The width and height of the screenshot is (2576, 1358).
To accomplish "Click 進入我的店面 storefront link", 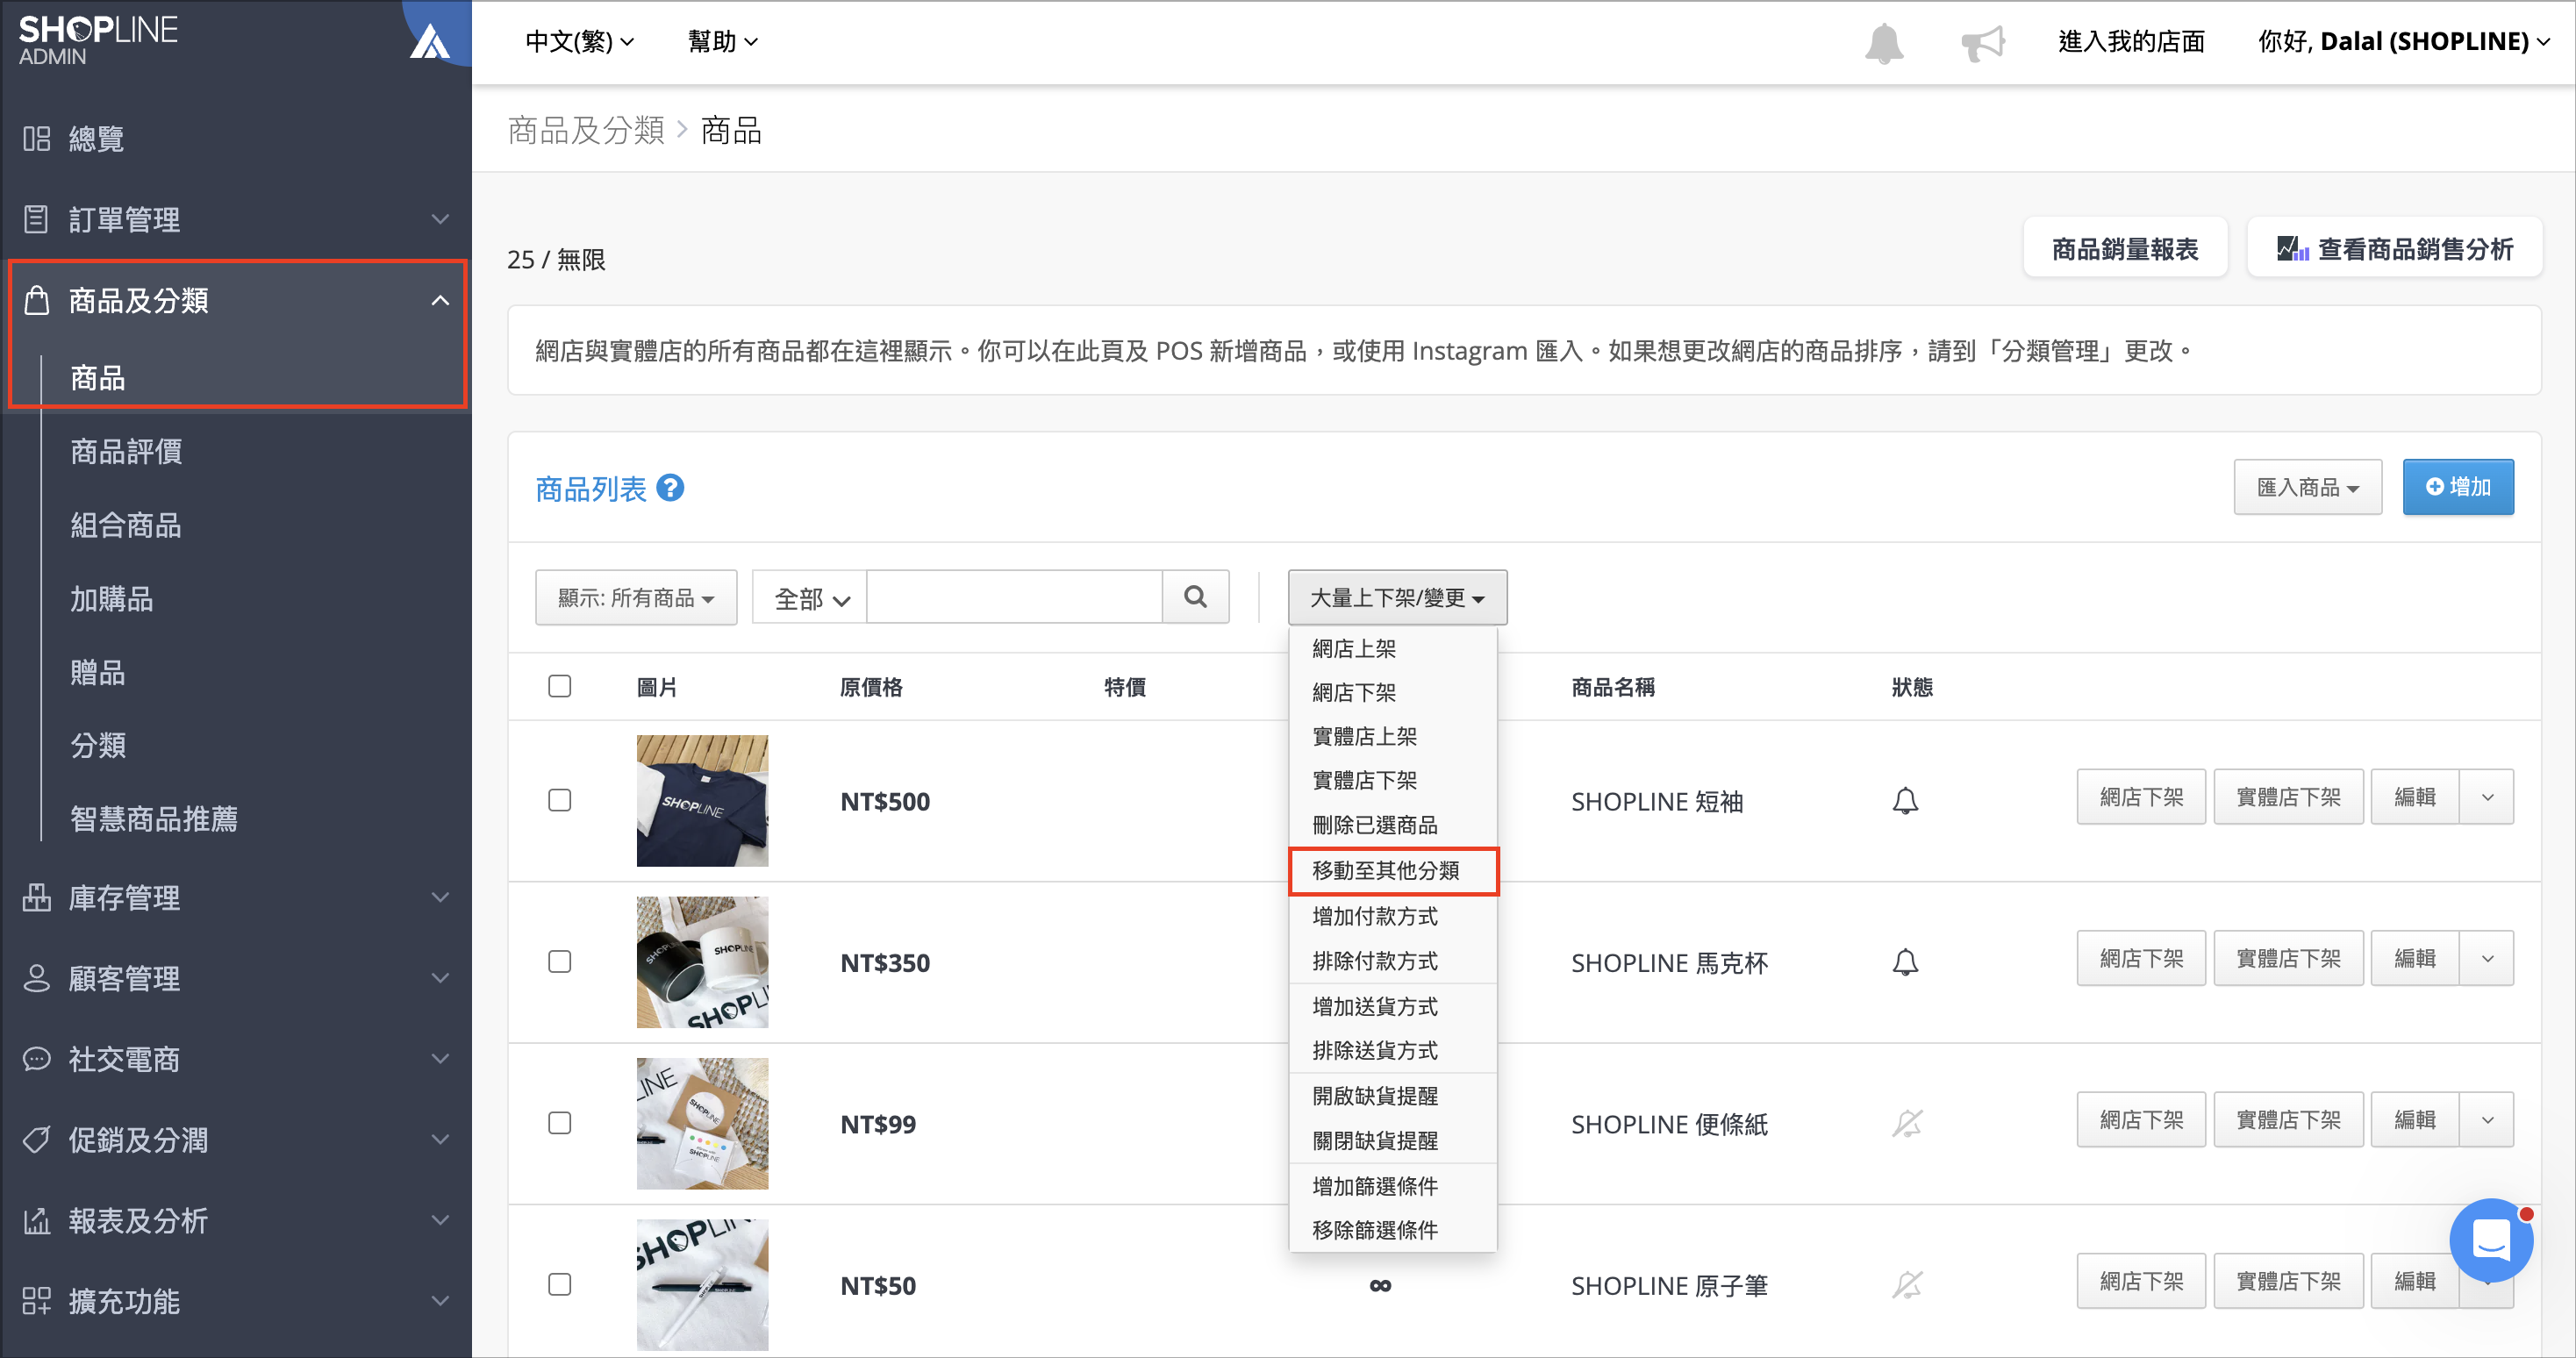I will point(2131,42).
